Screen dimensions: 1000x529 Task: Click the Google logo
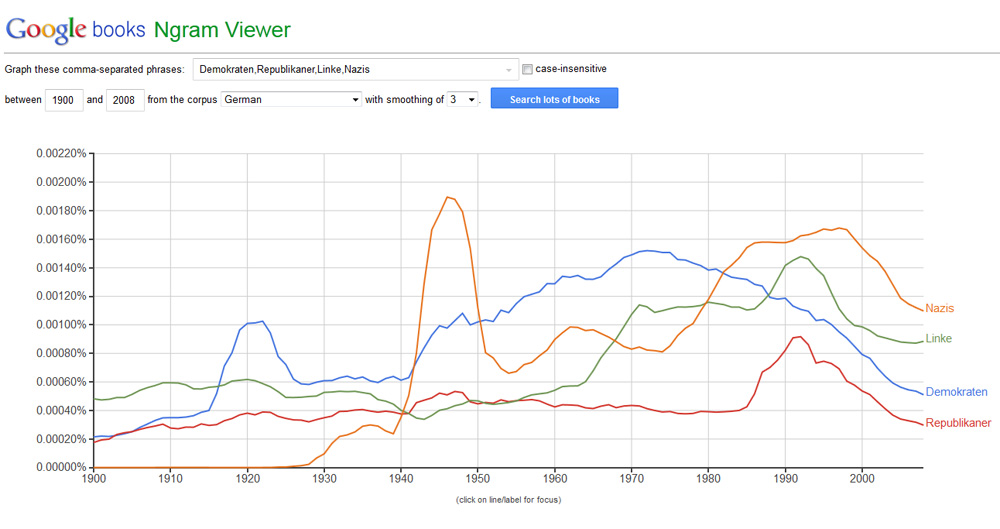(x=46, y=29)
